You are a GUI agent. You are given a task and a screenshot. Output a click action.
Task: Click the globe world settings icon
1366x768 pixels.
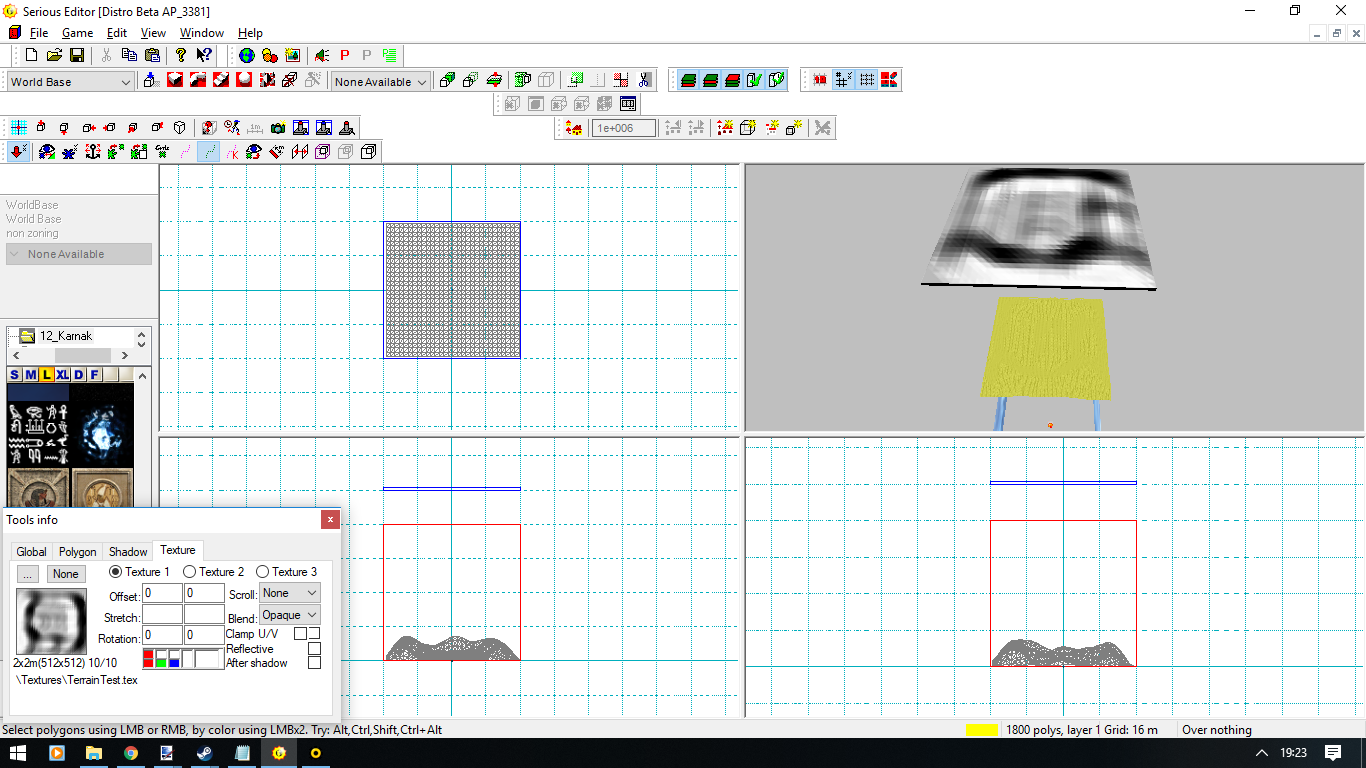246,56
